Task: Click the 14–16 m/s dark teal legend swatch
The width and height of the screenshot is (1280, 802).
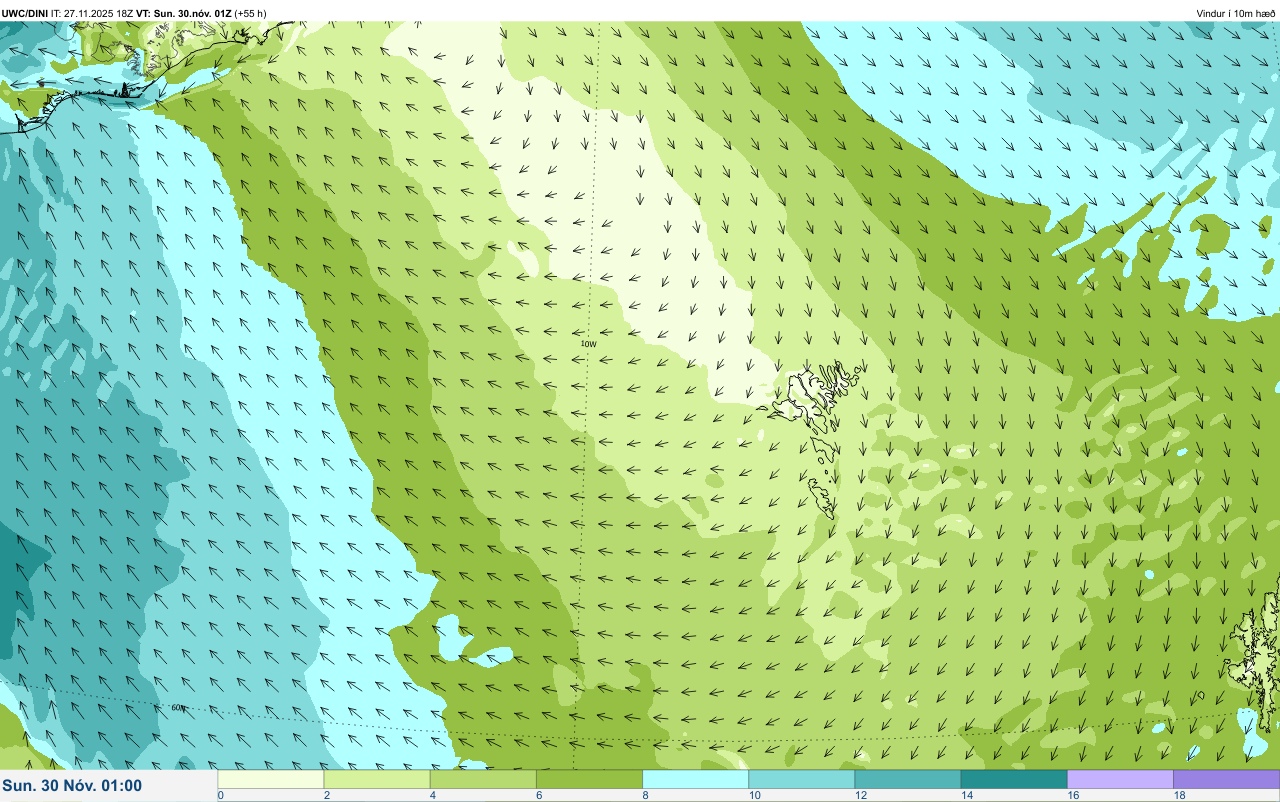Action: (1013, 779)
